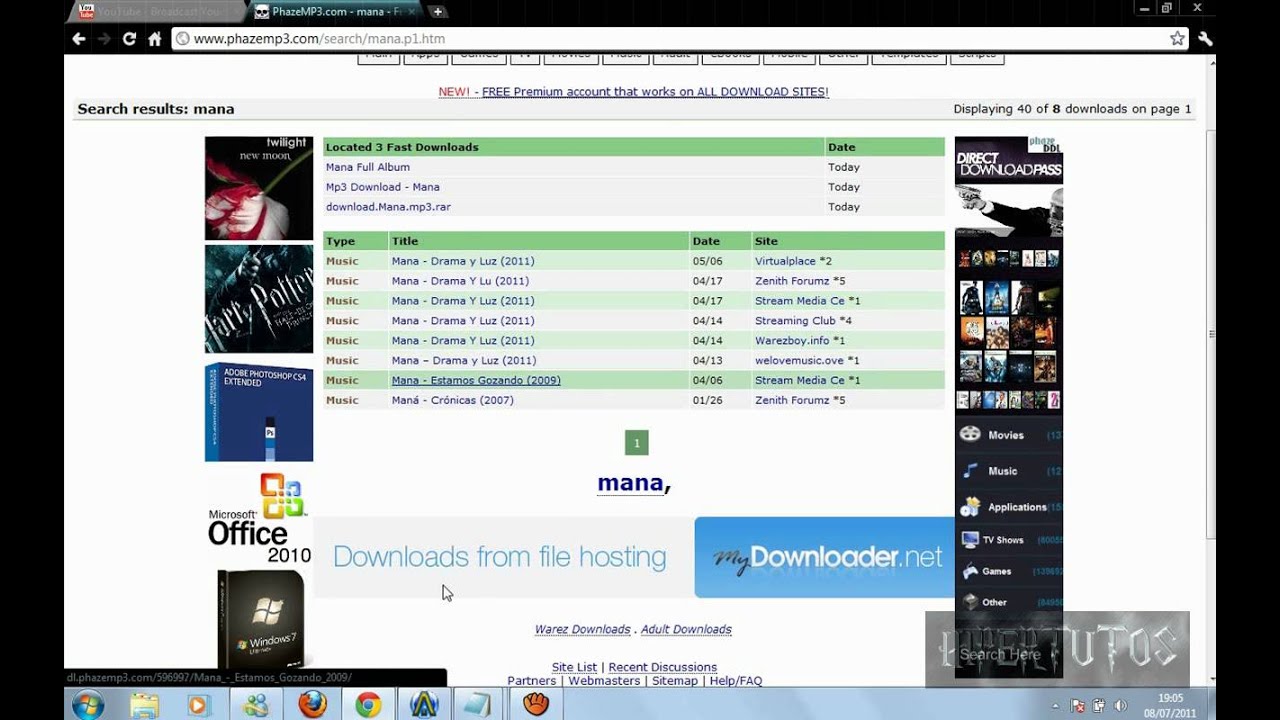The image size is (1280, 720).
Task: Open the Other category icon
Action: click(x=970, y=602)
